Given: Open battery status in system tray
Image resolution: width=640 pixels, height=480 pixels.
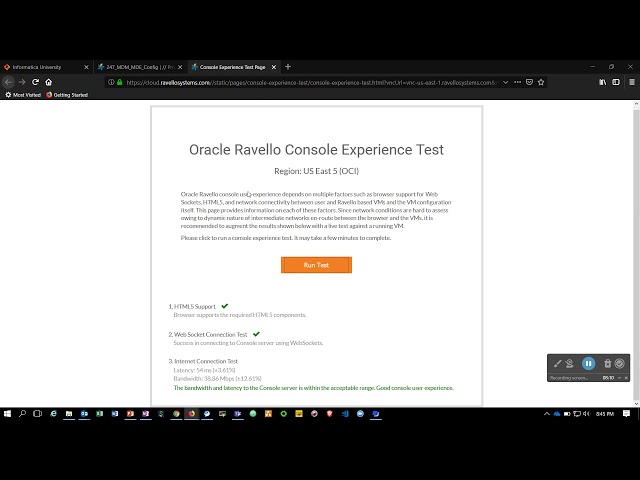Looking at the screenshot, I should pos(567,413).
